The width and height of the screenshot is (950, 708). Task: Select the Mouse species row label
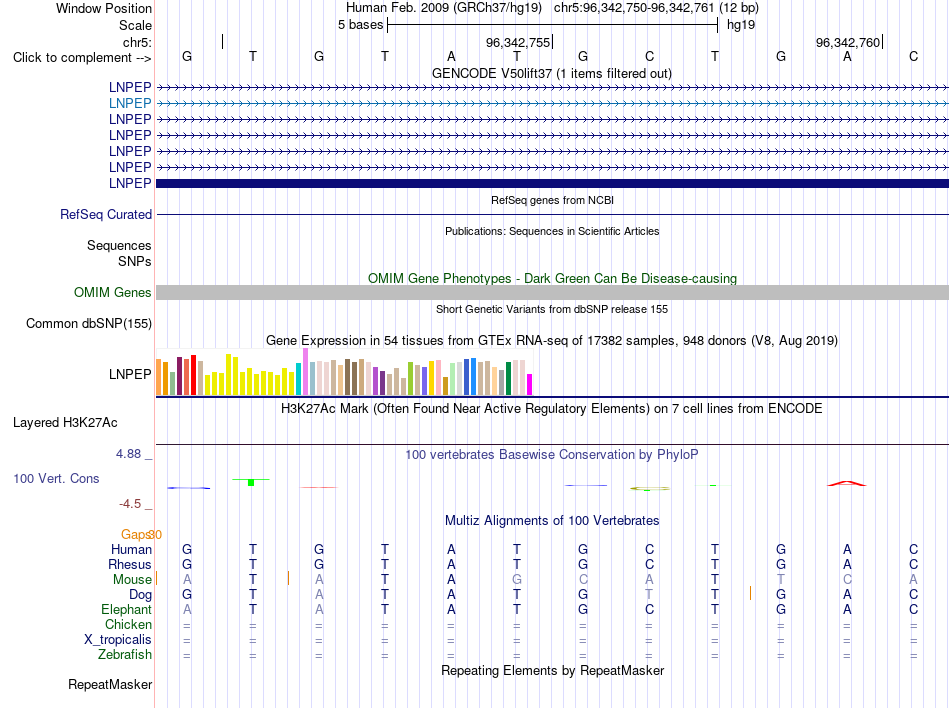pyautogui.click(x=132, y=580)
